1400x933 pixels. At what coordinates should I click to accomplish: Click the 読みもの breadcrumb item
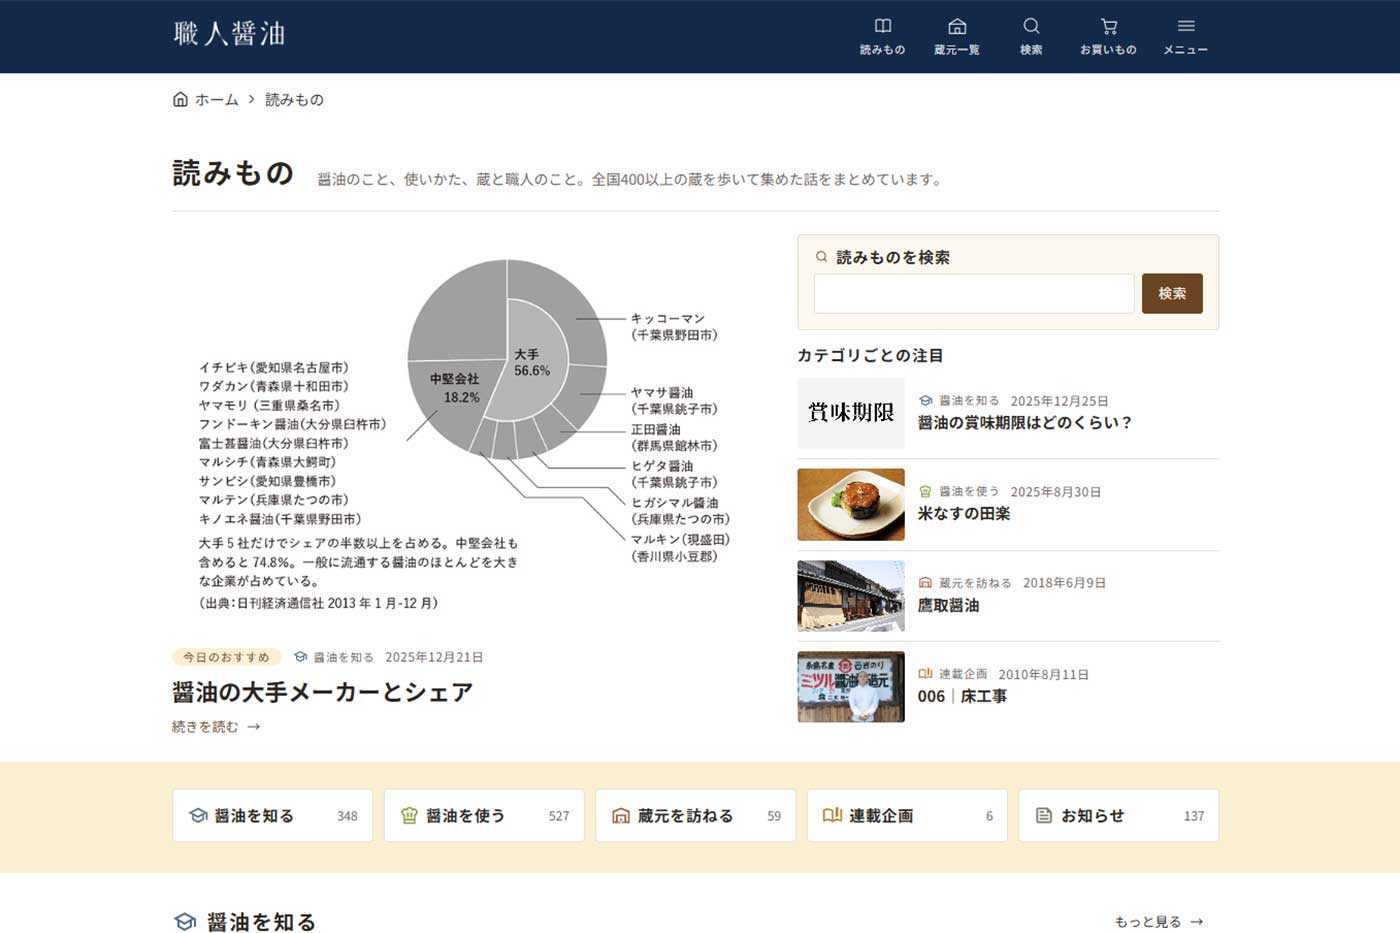[x=294, y=99]
